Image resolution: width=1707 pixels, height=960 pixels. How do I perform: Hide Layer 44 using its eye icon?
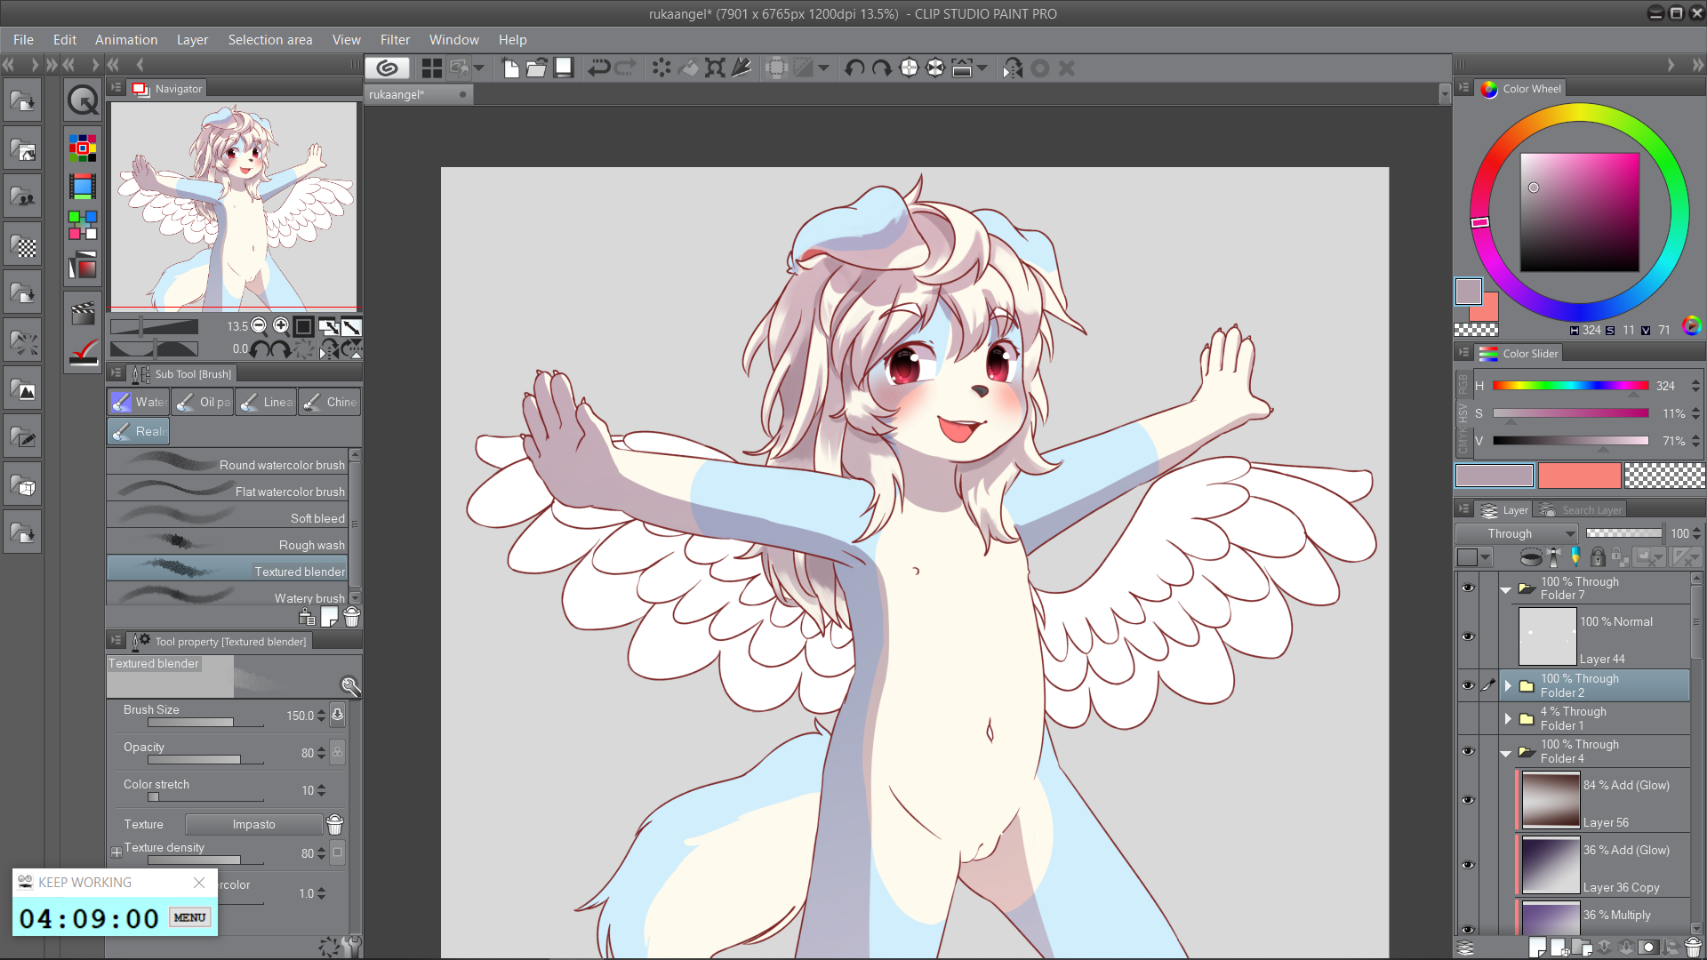[1468, 636]
